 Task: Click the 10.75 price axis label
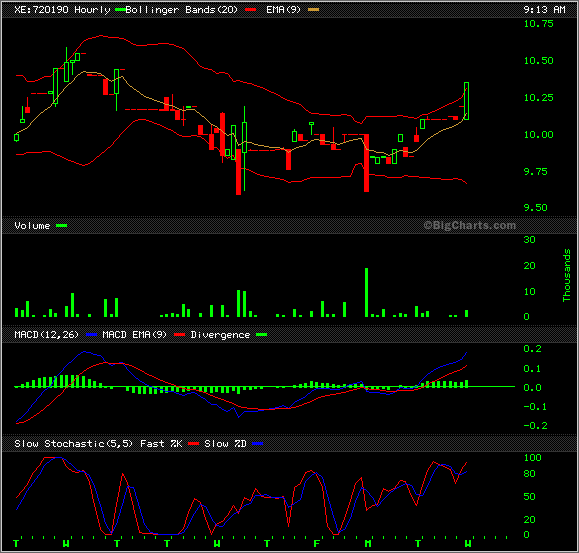coord(539,24)
